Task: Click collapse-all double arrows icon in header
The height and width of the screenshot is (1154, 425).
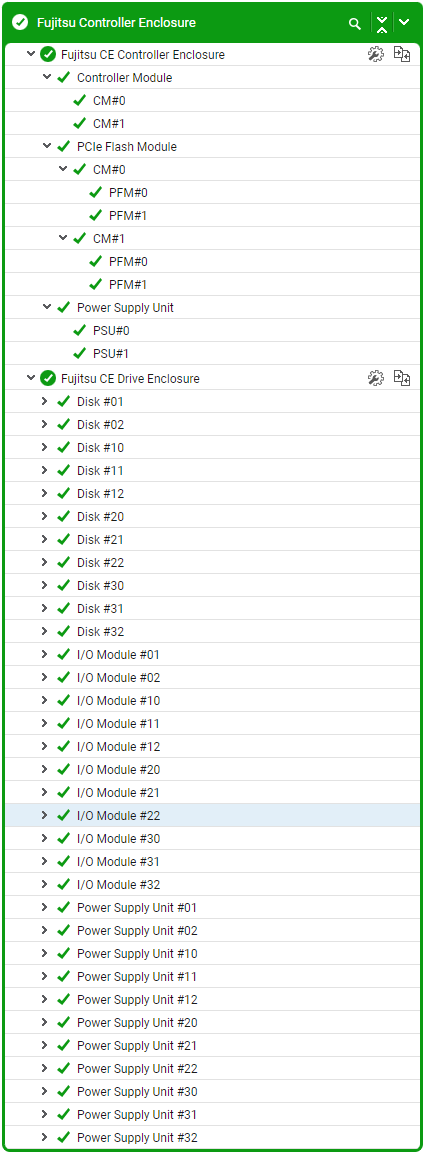Action: (x=382, y=23)
